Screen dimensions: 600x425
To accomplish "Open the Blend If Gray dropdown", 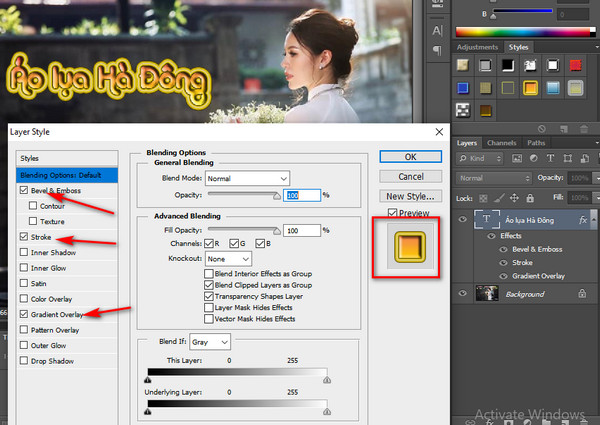I will (x=210, y=342).
